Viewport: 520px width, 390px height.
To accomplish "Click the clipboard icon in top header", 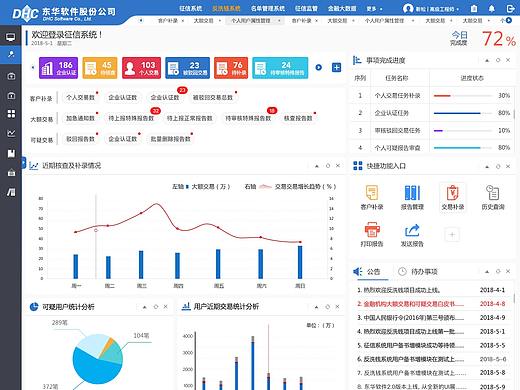I will point(474,9).
